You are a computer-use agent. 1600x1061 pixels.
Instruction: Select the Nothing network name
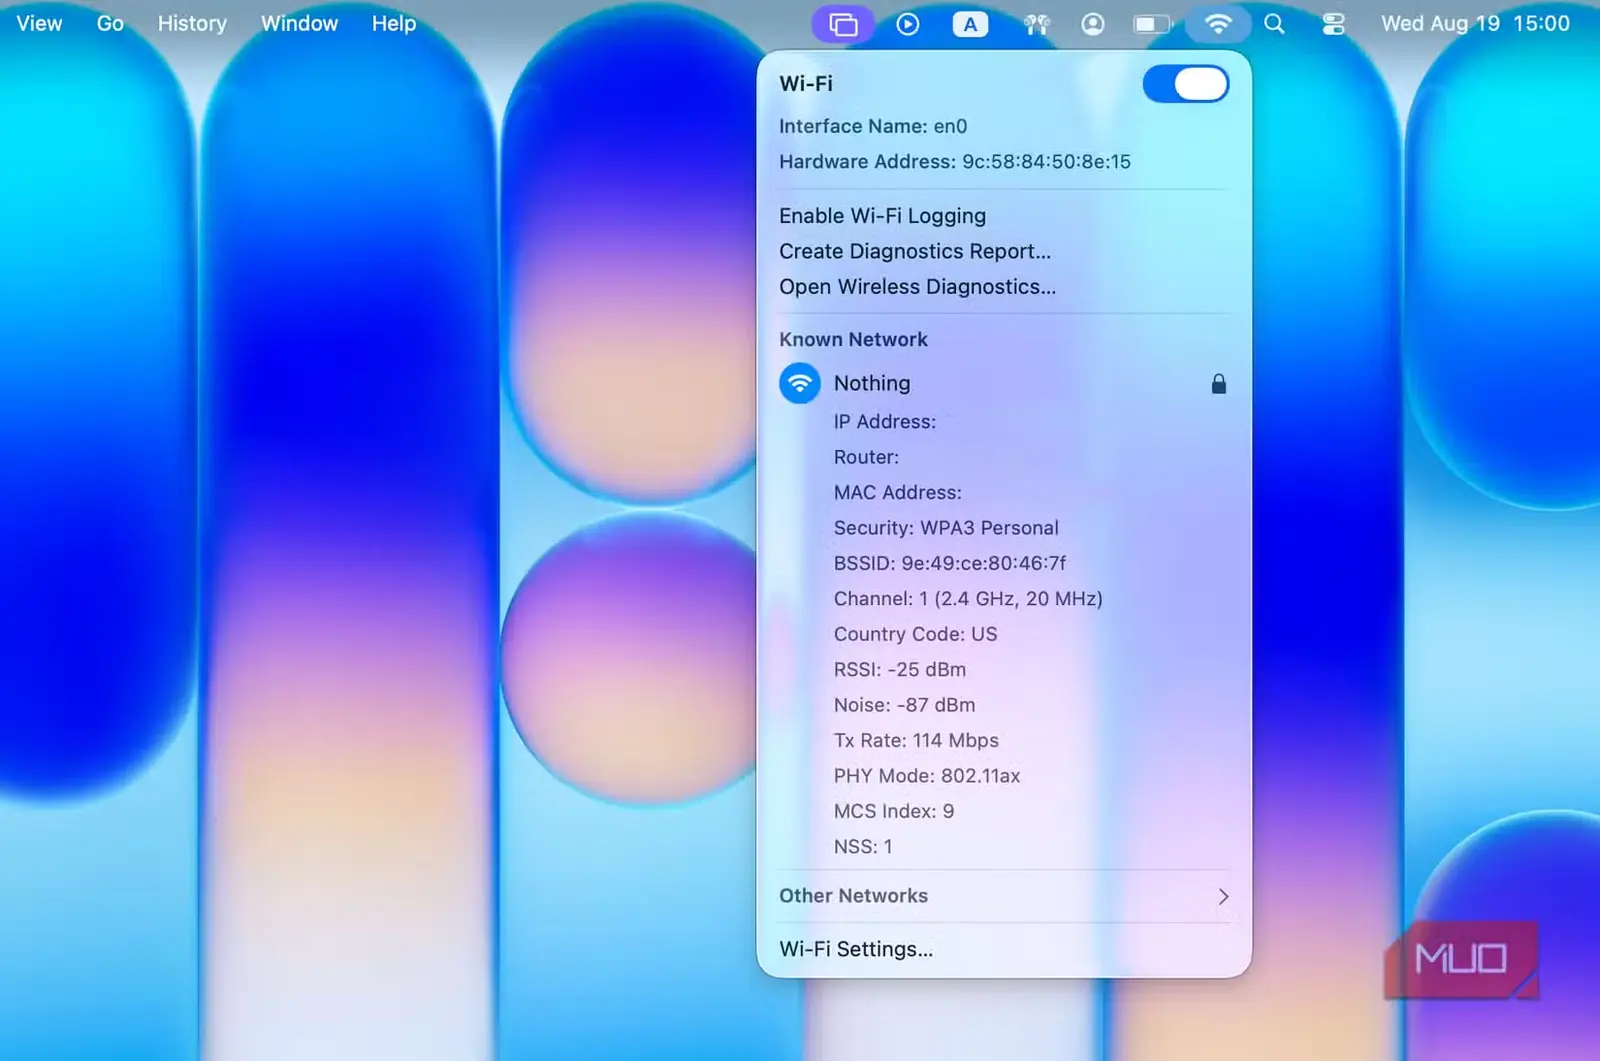pos(872,383)
